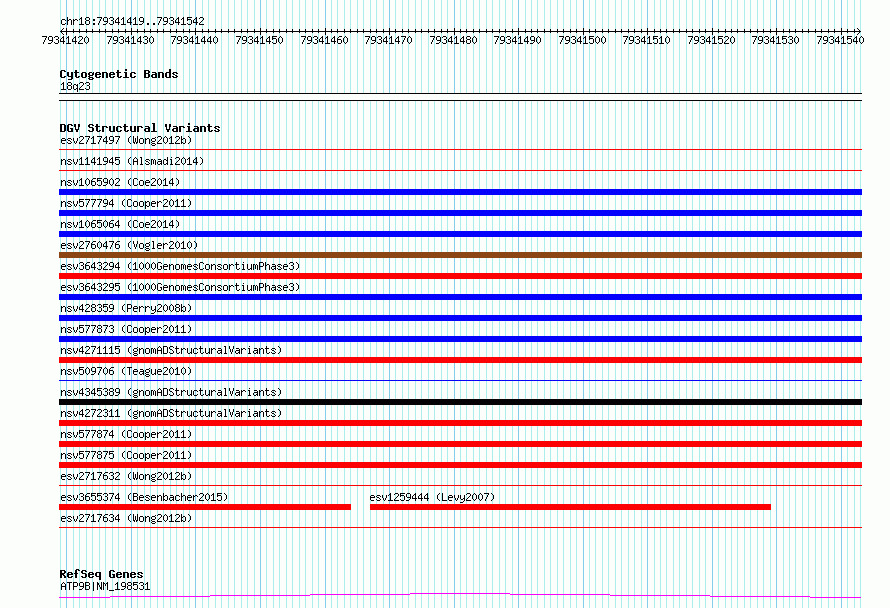
Task: Select the esv2760476 (Vogler2010) label
Action: click(129, 245)
